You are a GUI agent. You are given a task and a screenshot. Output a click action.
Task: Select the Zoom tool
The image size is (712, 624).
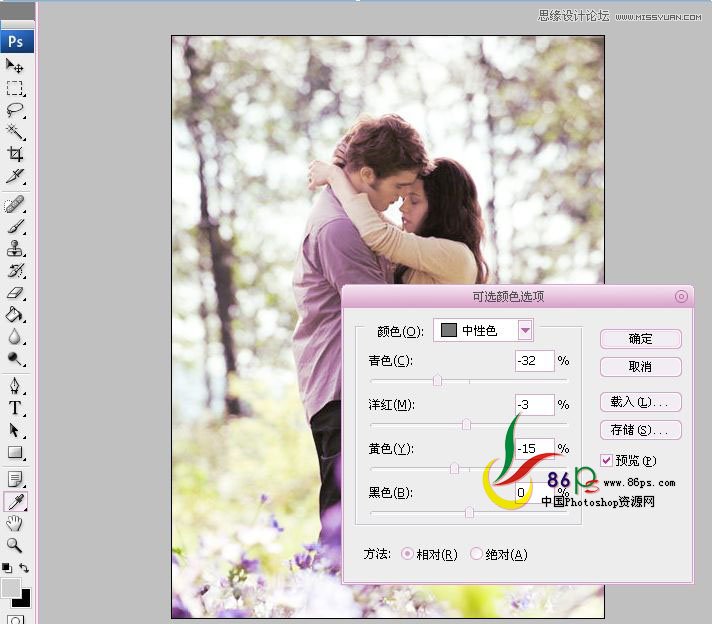pos(15,545)
